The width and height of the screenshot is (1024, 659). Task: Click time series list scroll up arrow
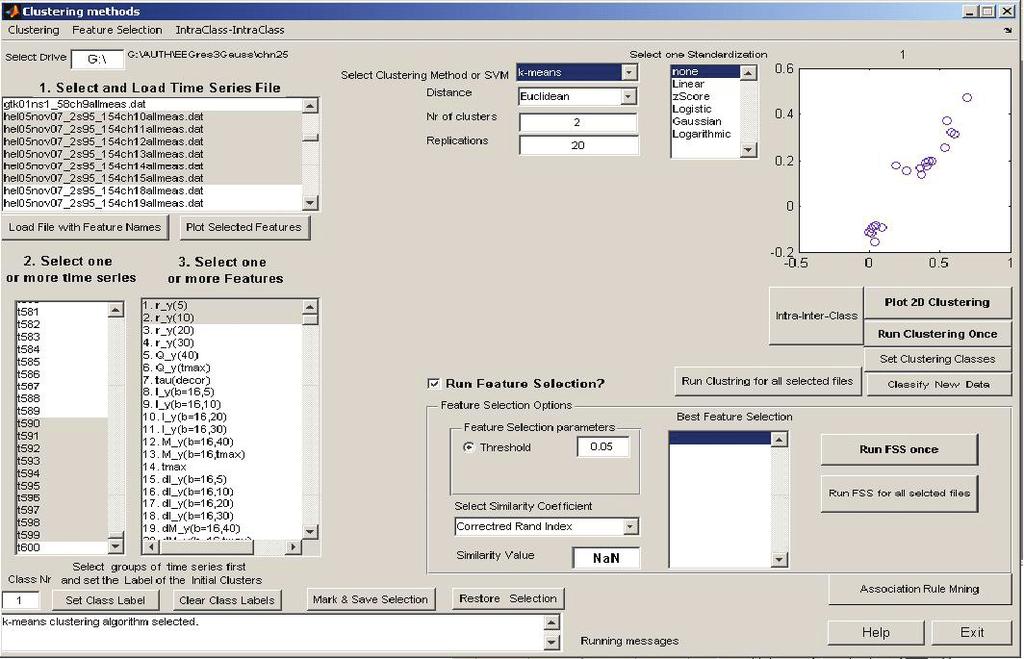116,309
